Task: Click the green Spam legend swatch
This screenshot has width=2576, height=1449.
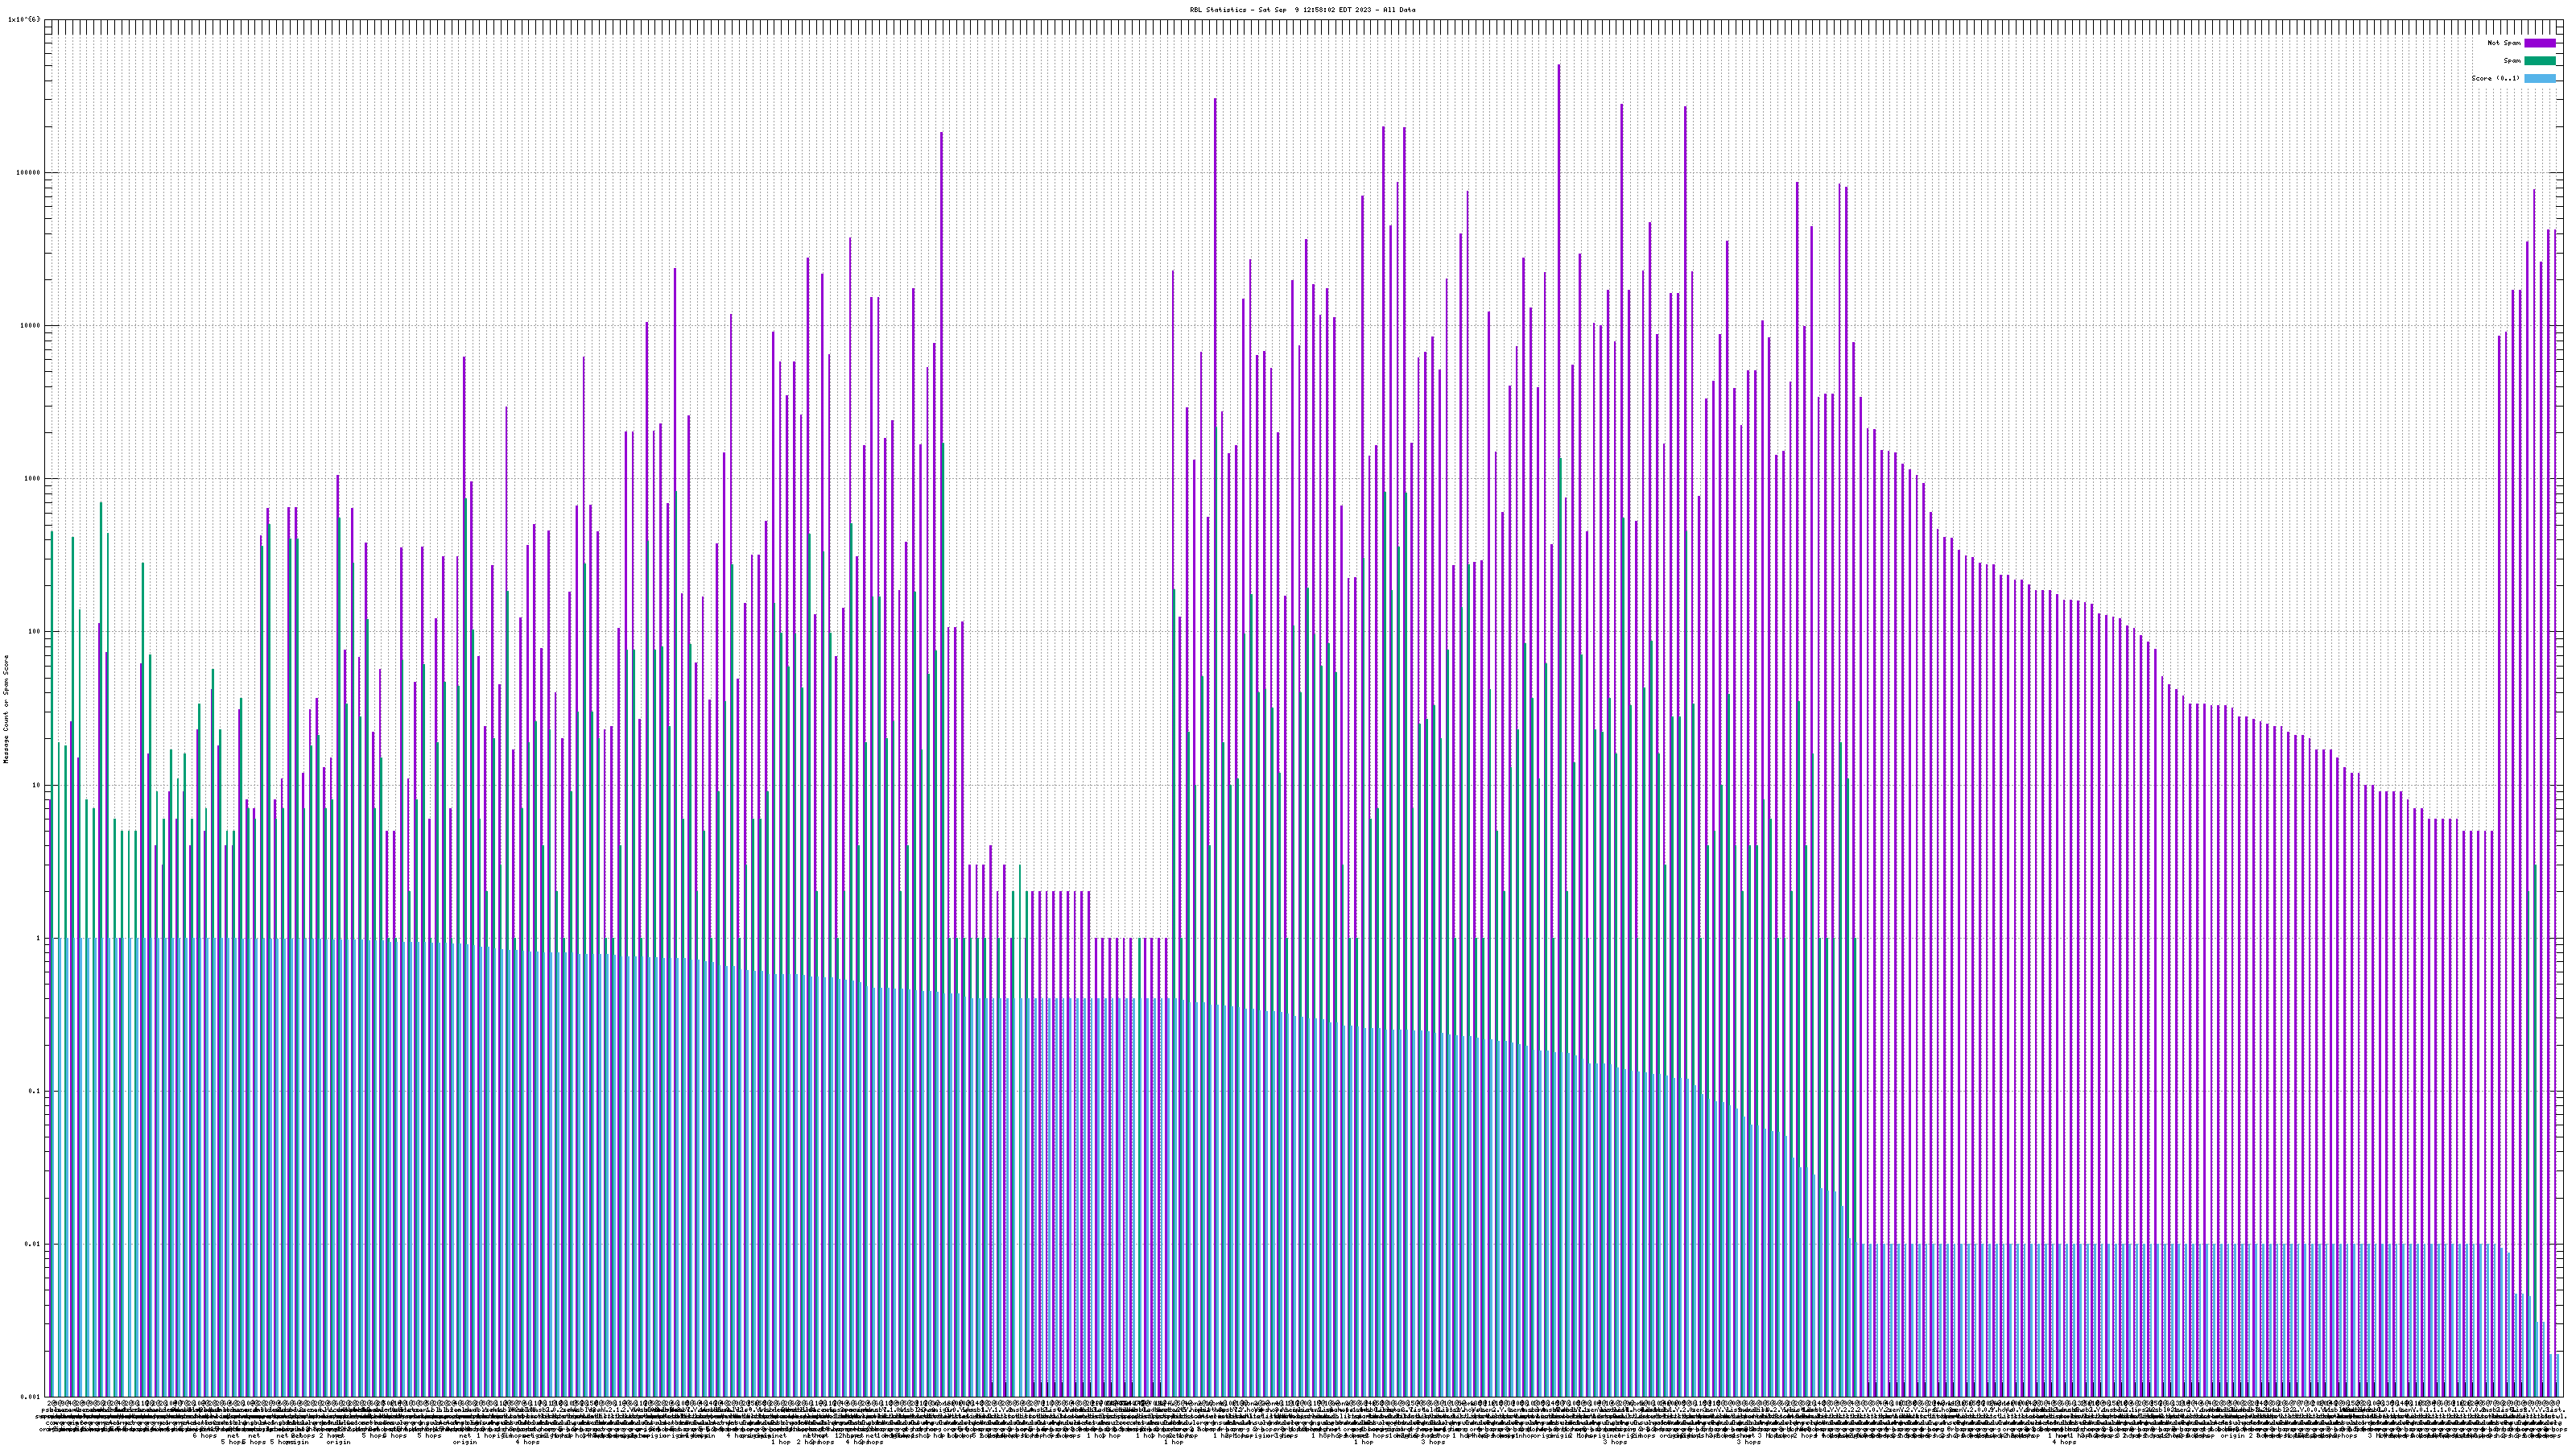Action: (2539, 61)
